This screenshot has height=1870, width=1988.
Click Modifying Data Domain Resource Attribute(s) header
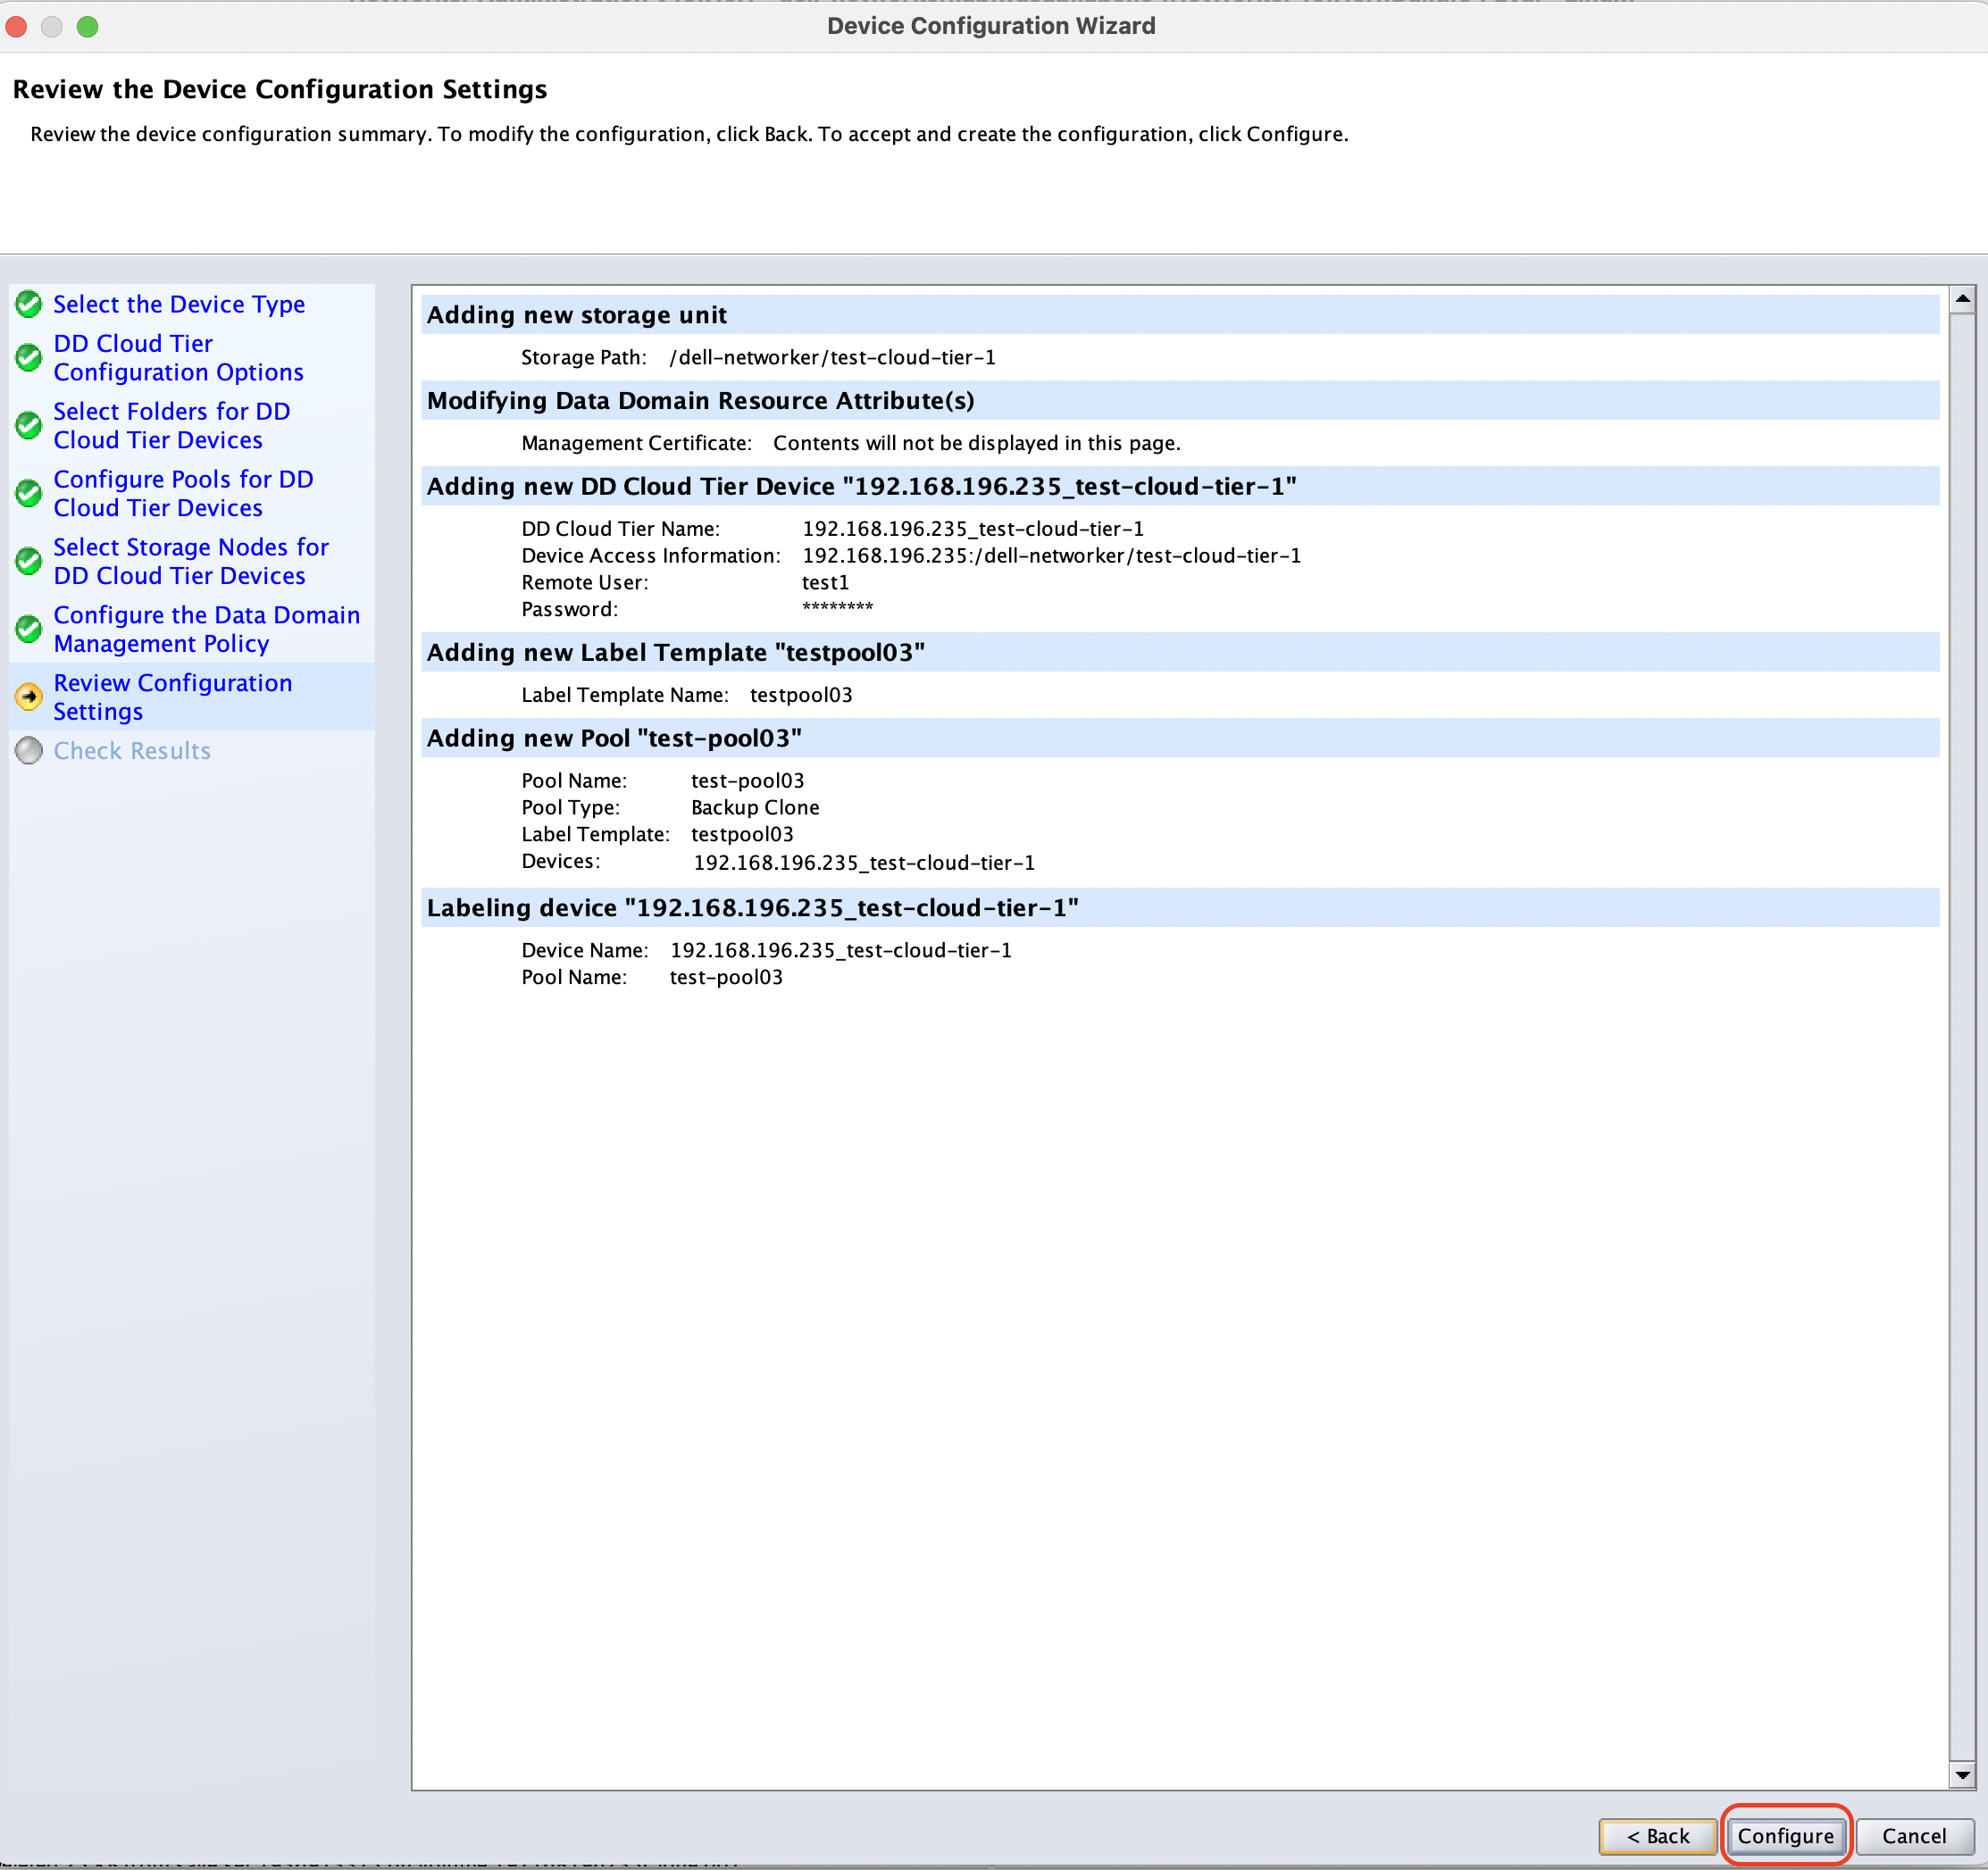tap(1180, 401)
